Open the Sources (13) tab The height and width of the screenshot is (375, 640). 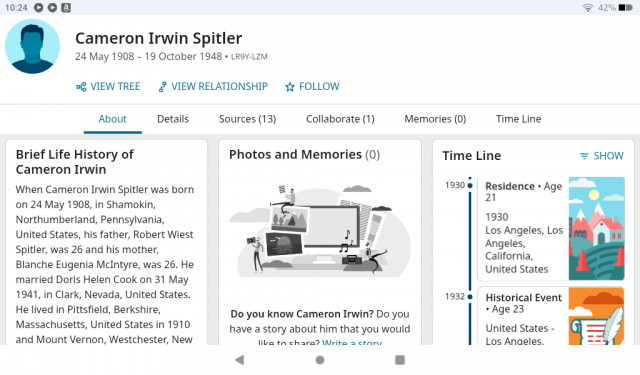click(x=247, y=119)
